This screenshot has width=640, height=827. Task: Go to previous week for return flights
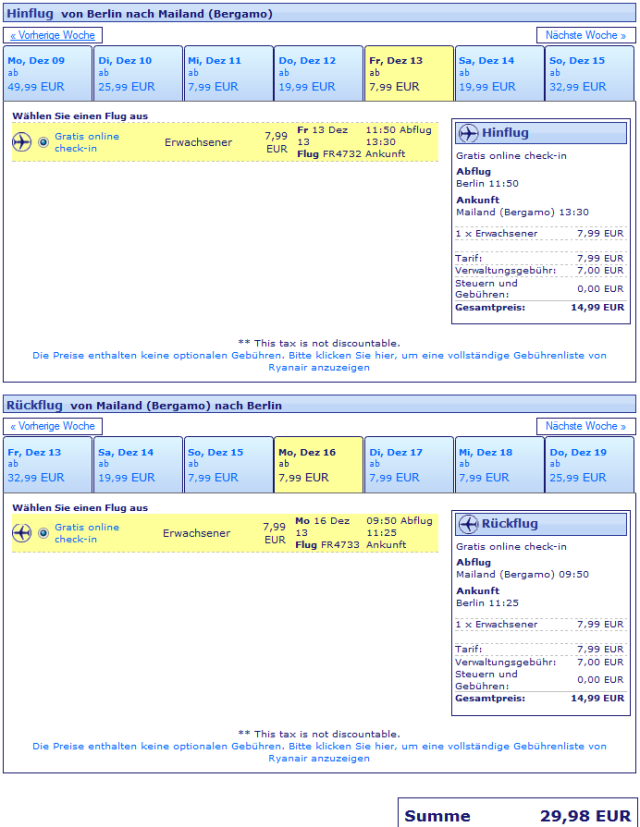[x=55, y=426]
